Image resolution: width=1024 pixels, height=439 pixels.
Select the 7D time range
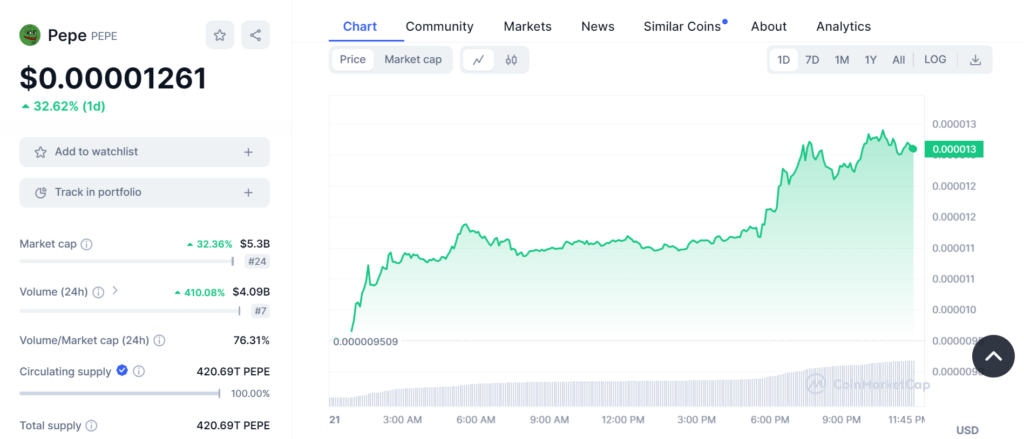coord(812,59)
